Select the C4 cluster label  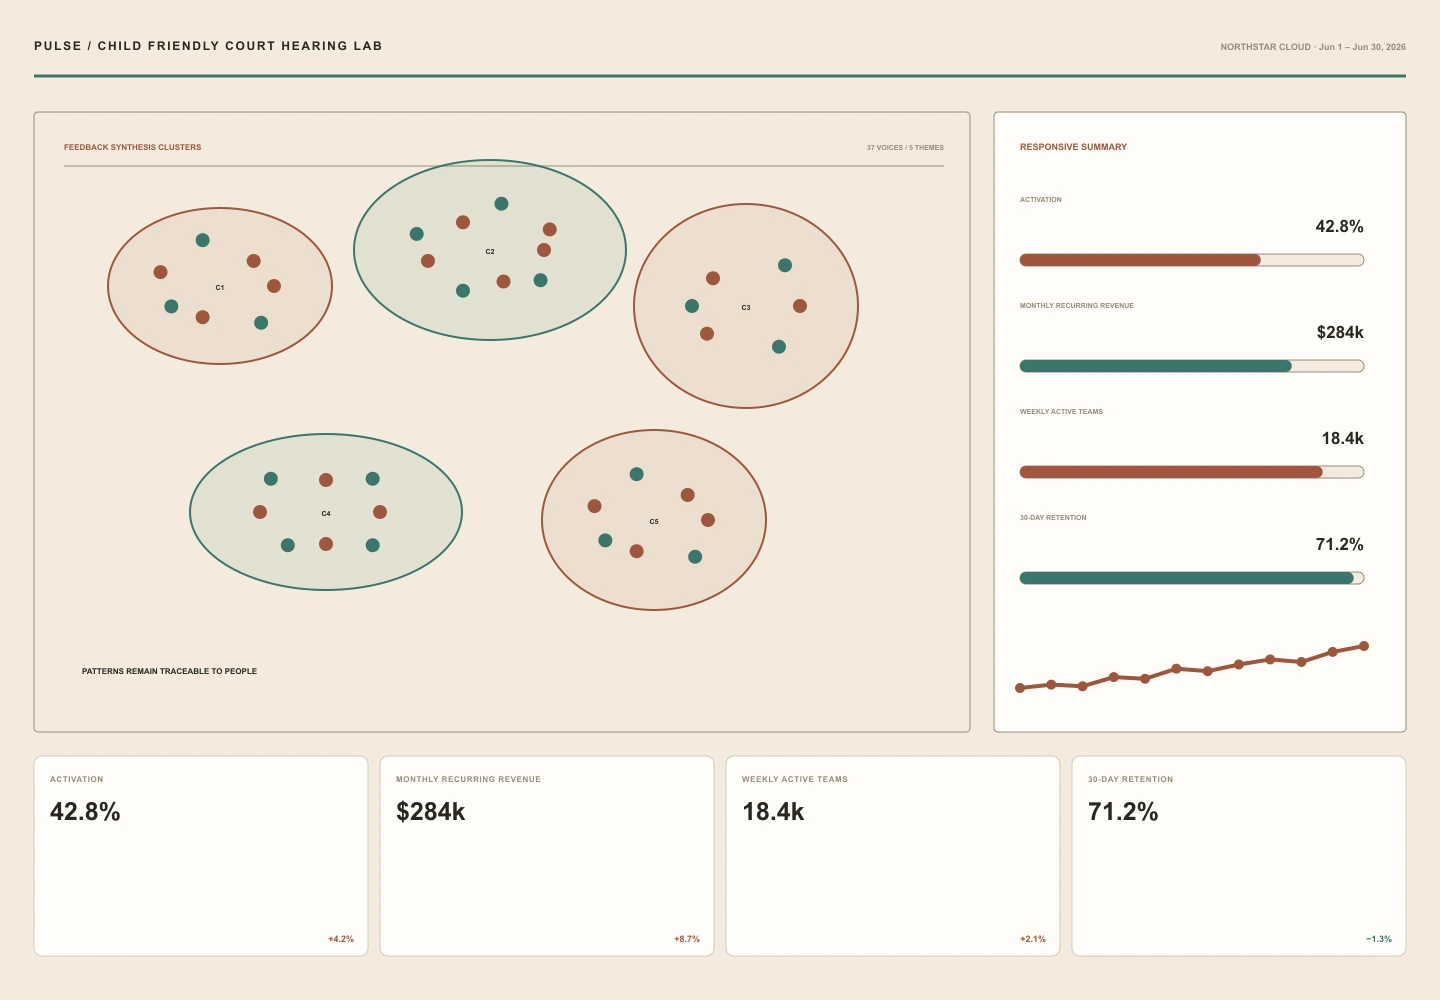(x=326, y=514)
